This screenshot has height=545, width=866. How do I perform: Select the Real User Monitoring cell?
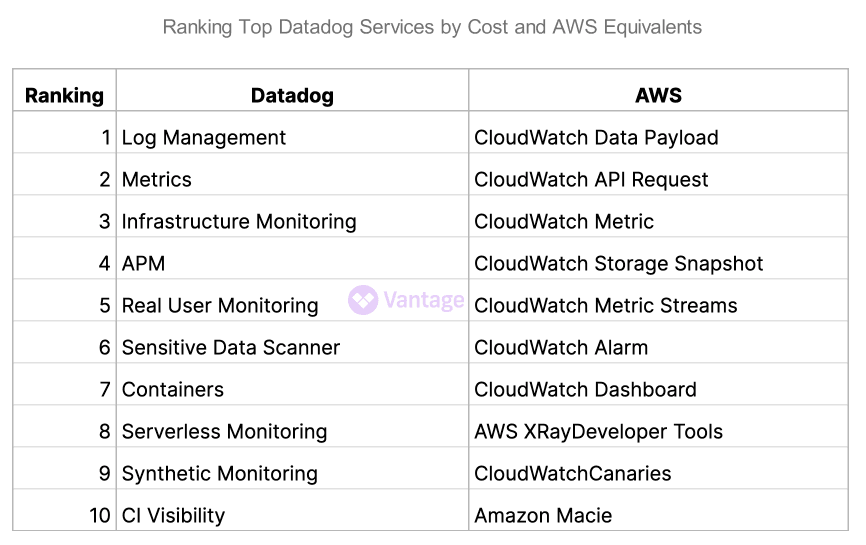point(220,306)
